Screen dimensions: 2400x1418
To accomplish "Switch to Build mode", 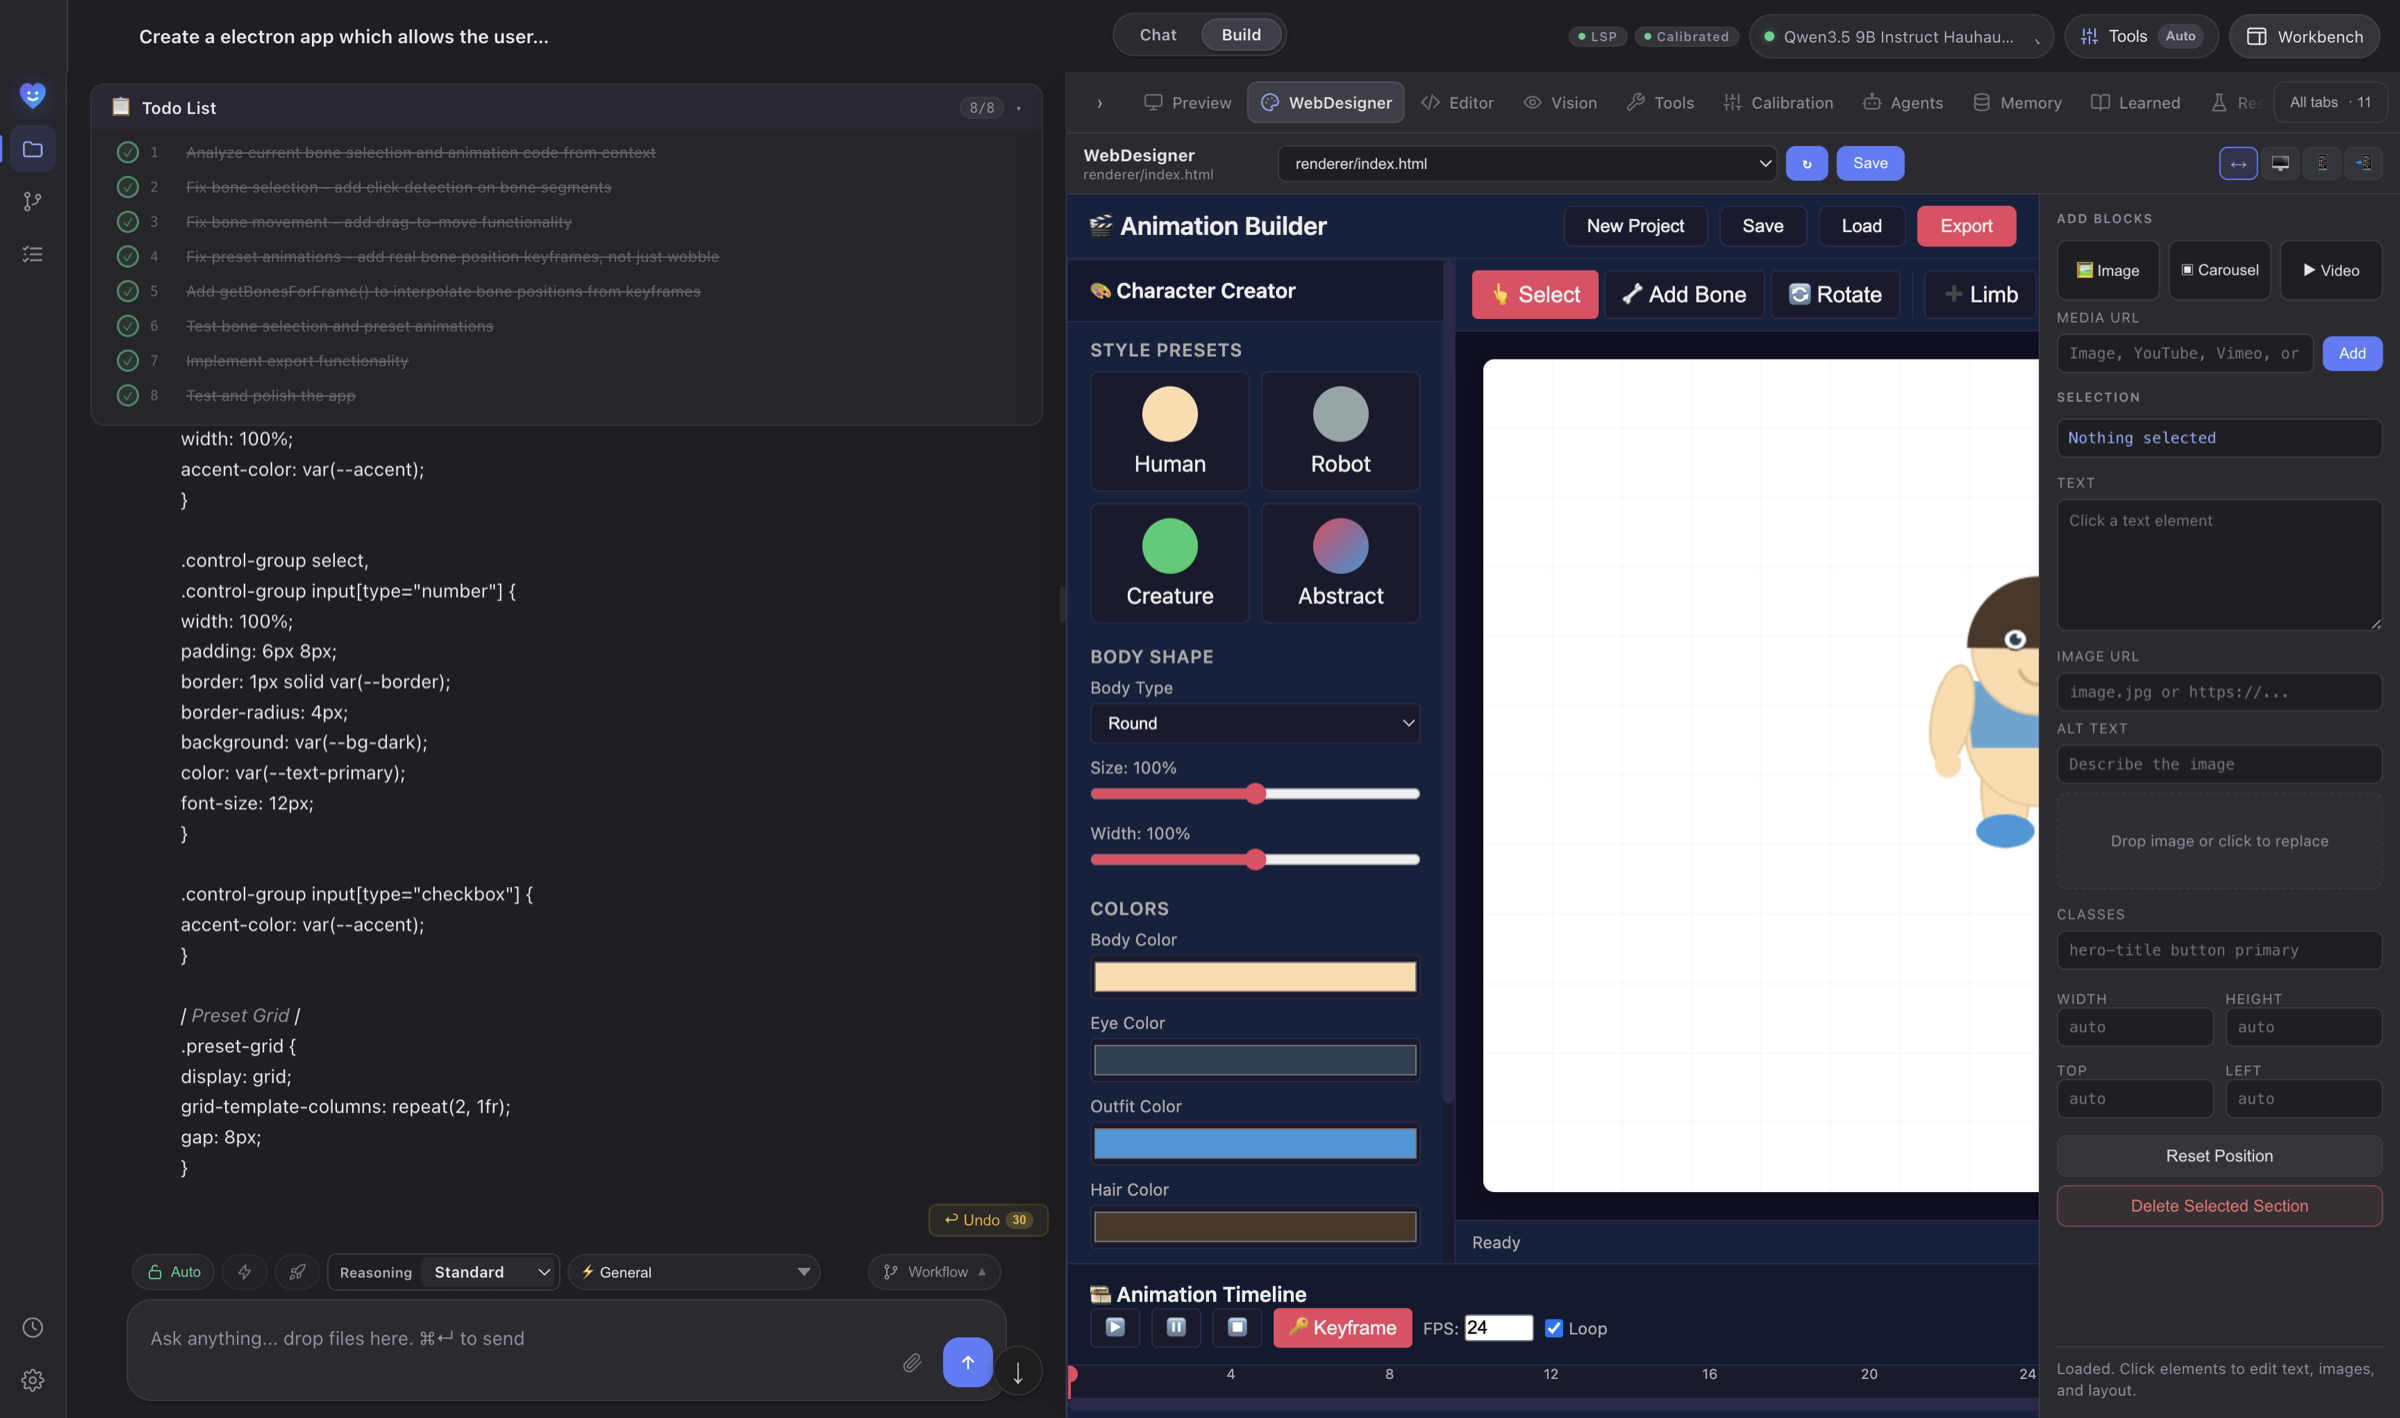I will pos(1241,35).
